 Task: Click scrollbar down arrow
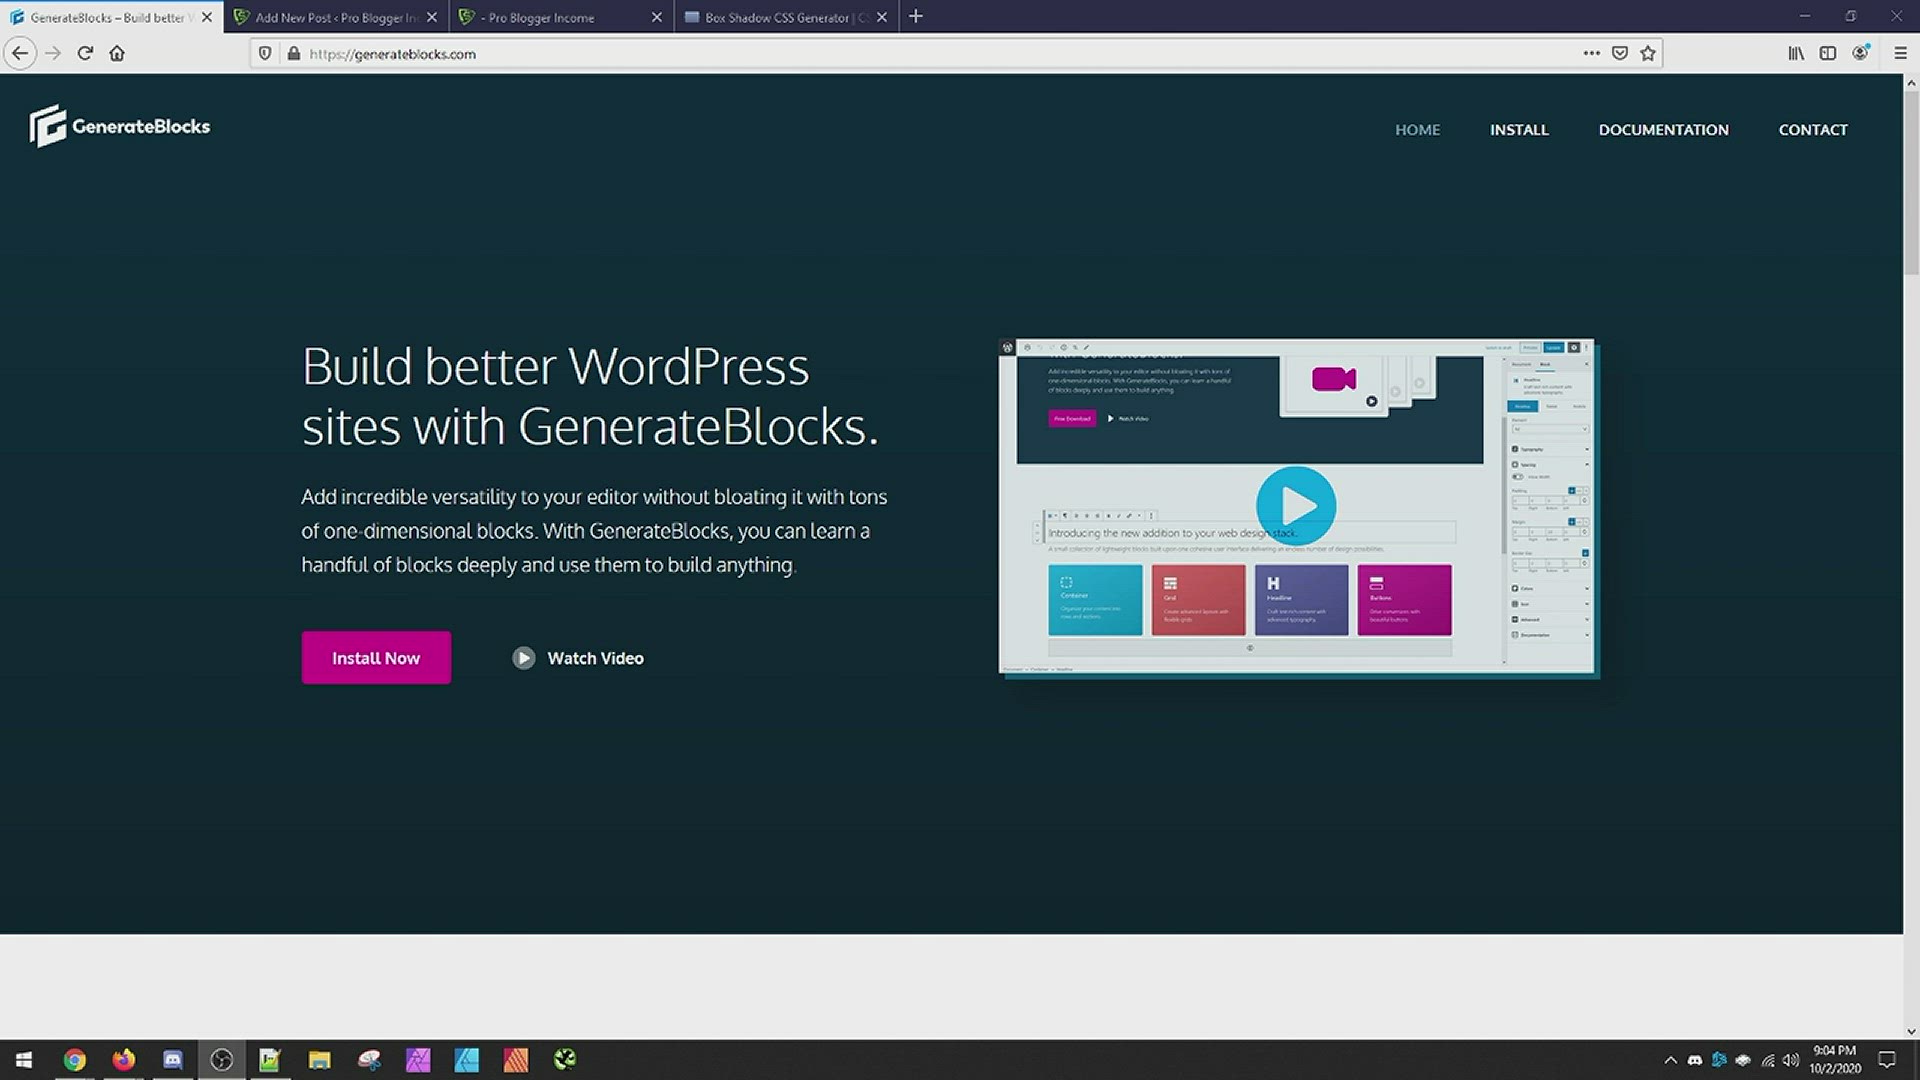point(1911,1031)
